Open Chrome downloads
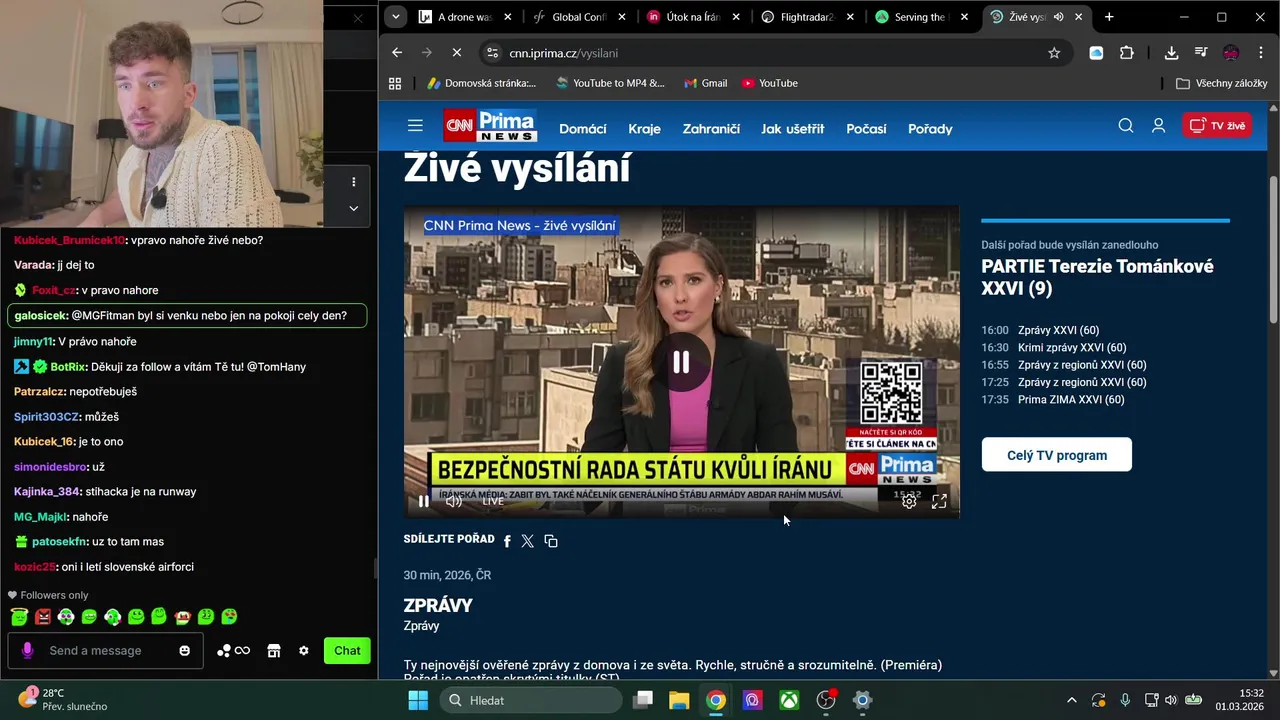This screenshot has height=720, width=1280. pos(1171,53)
